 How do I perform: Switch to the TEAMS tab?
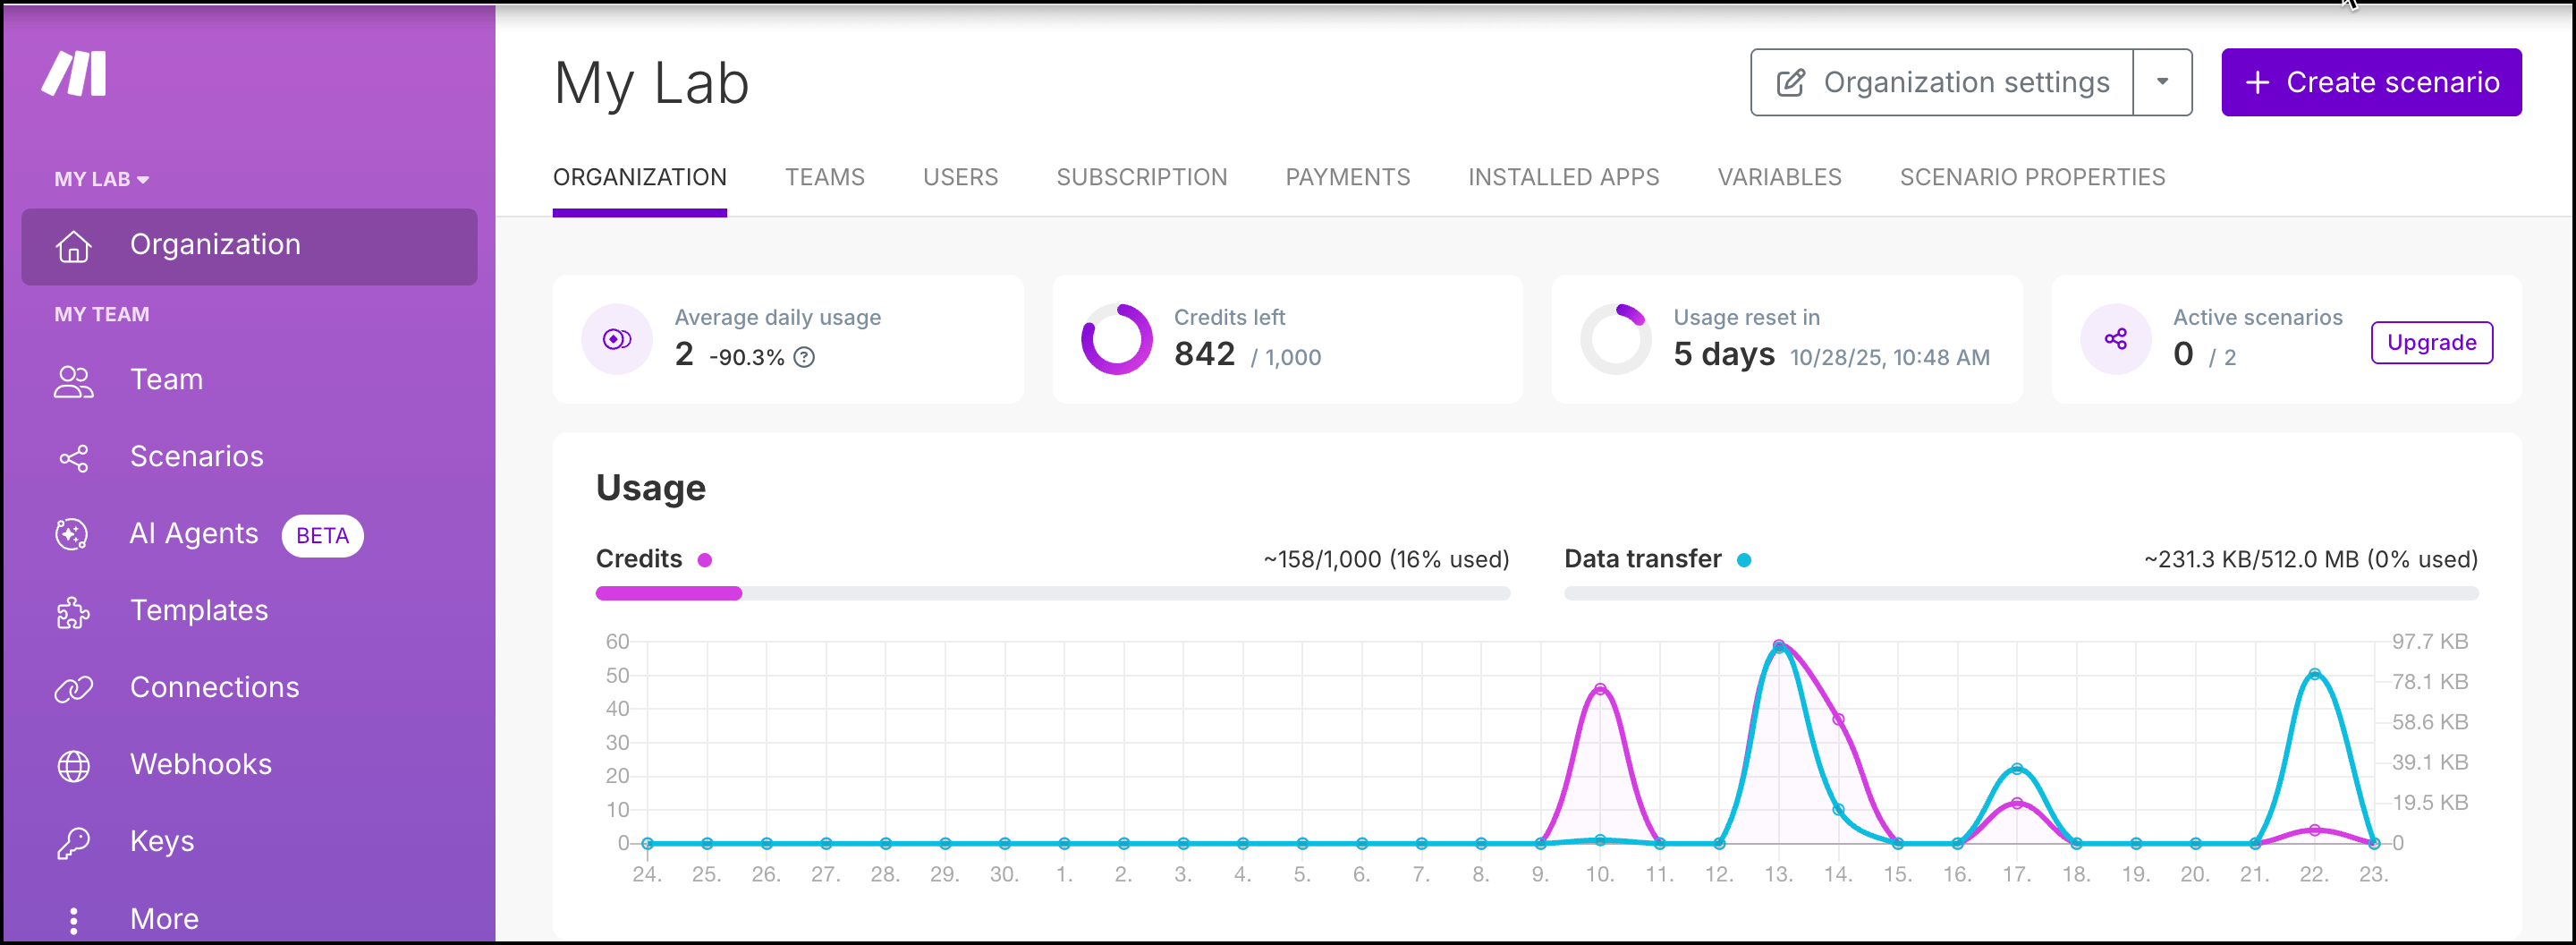(x=824, y=177)
